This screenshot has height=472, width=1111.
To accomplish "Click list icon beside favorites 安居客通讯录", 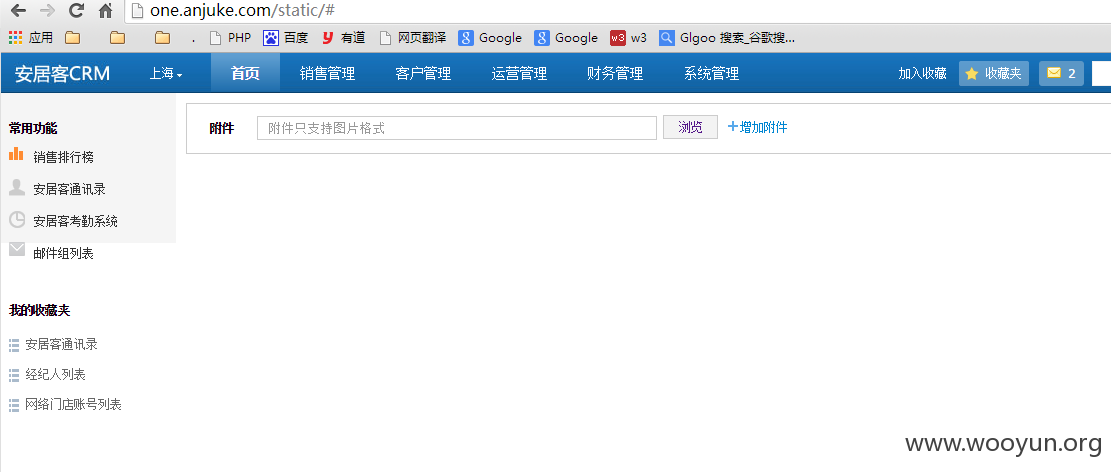I will click(x=13, y=345).
